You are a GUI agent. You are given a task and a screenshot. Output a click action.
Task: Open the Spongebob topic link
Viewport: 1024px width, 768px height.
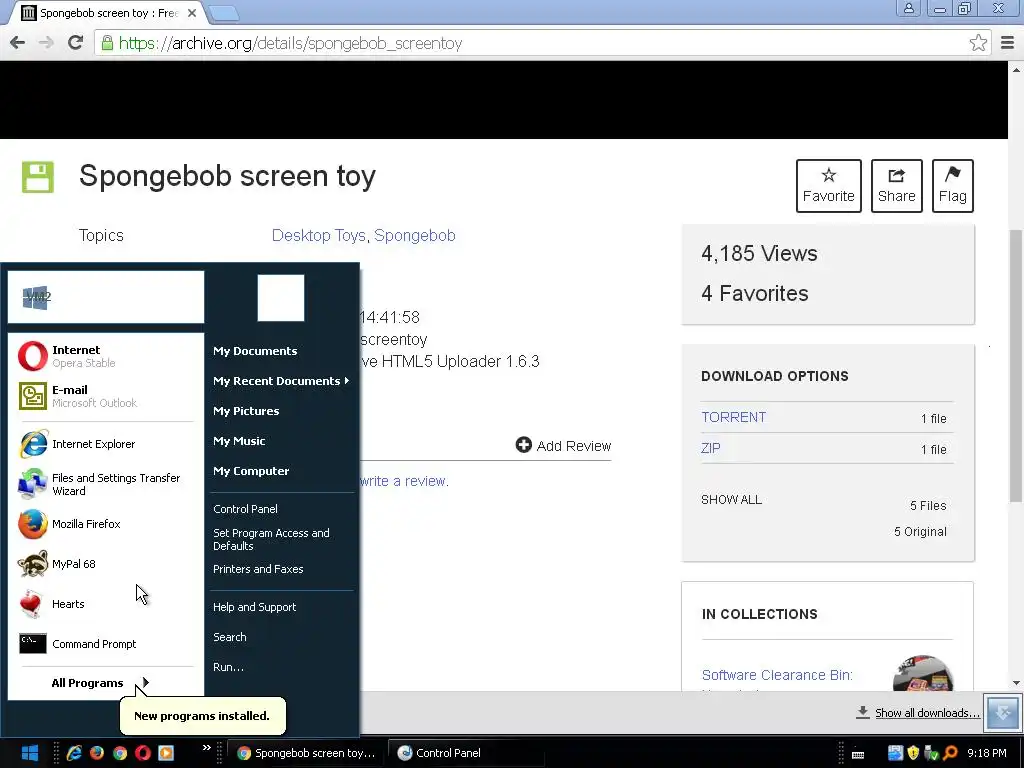click(x=415, y=235)
